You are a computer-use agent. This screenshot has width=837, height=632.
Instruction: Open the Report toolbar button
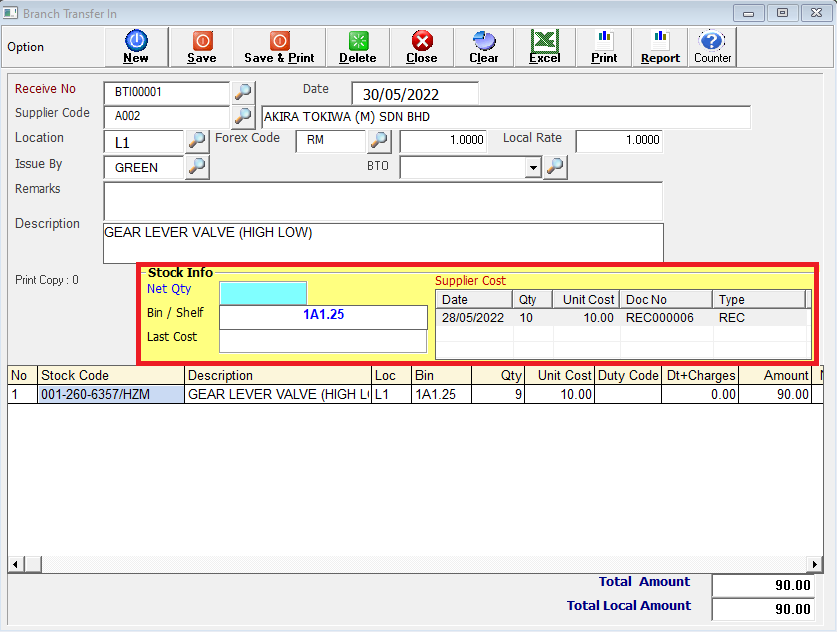tap(660, 47)
